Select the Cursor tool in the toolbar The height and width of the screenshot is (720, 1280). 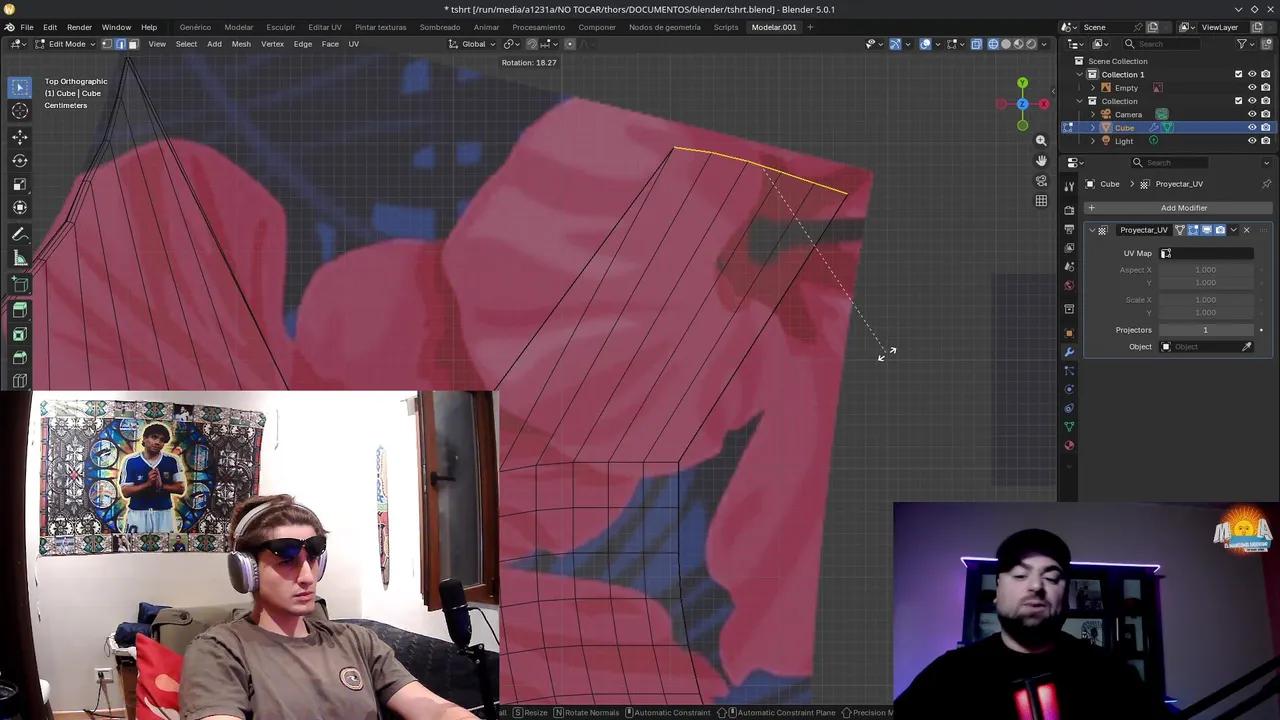coord(19,111)
